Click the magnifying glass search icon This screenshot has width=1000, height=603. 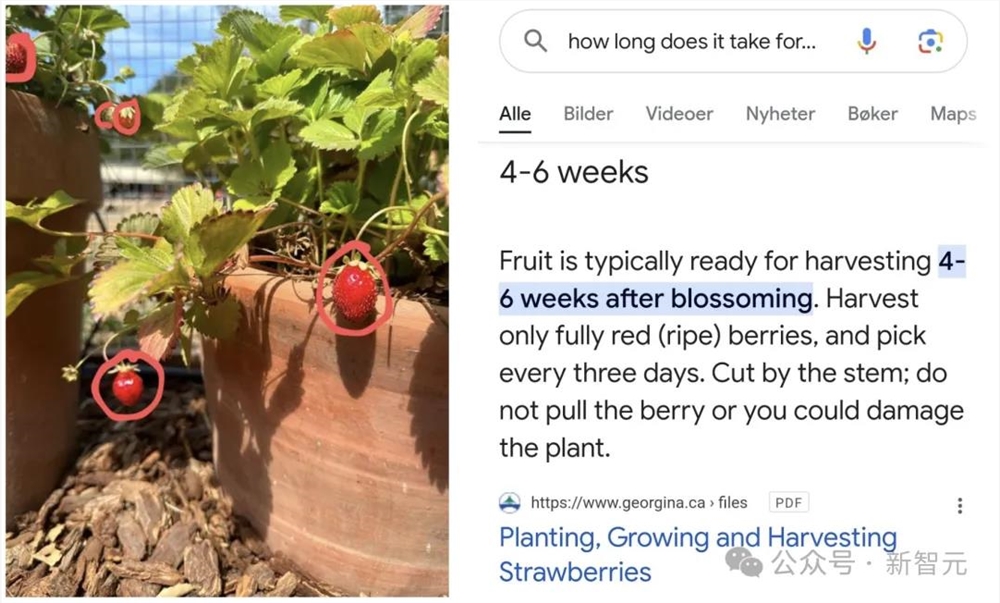pyautogui.click(x=535, y=41)
